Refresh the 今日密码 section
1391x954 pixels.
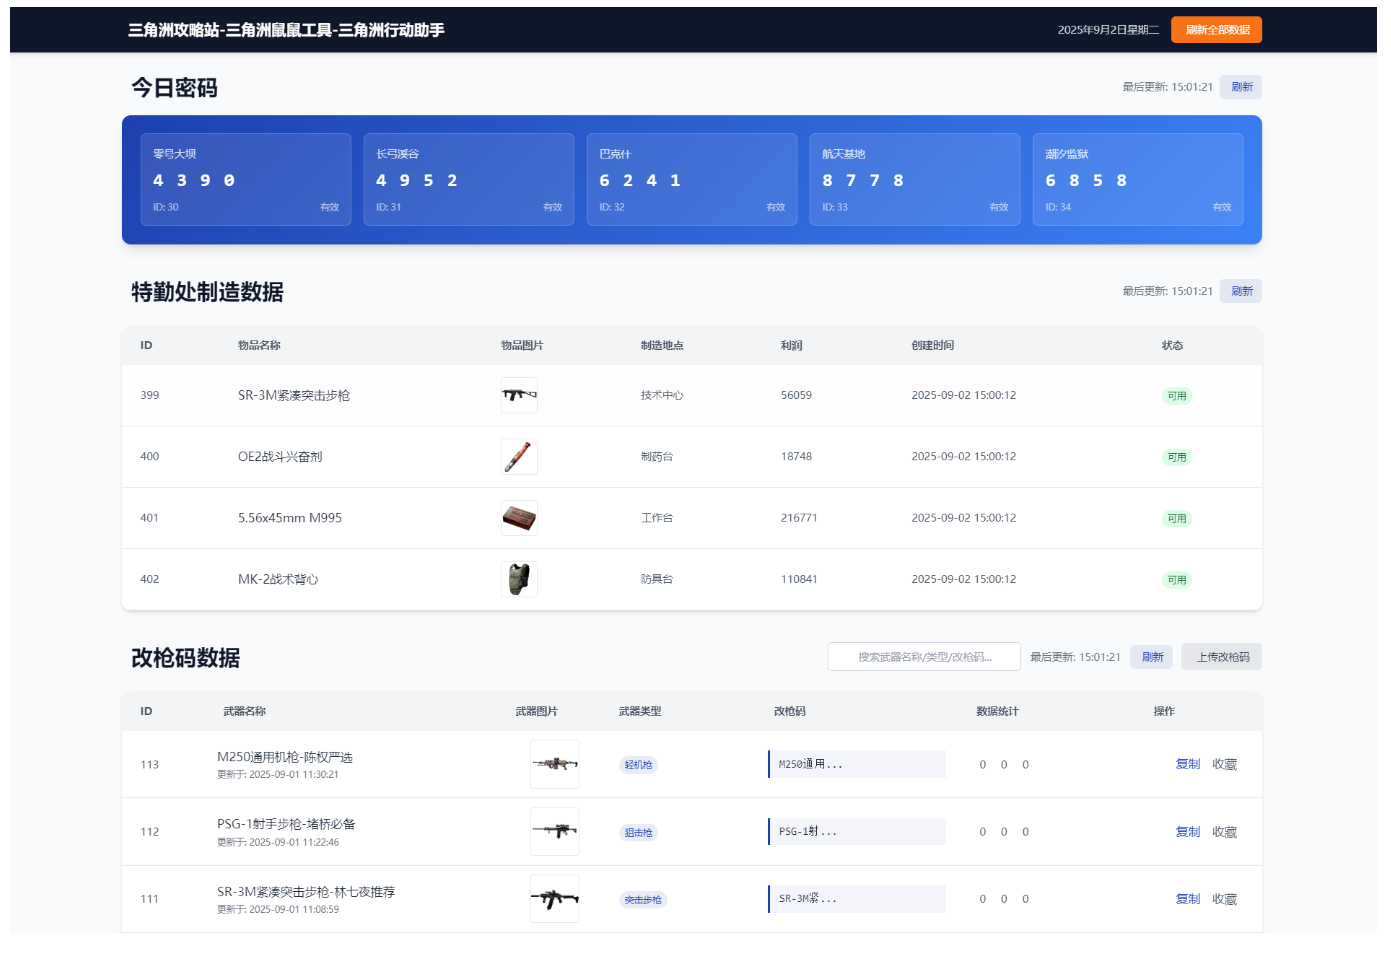pos(1241,87)
